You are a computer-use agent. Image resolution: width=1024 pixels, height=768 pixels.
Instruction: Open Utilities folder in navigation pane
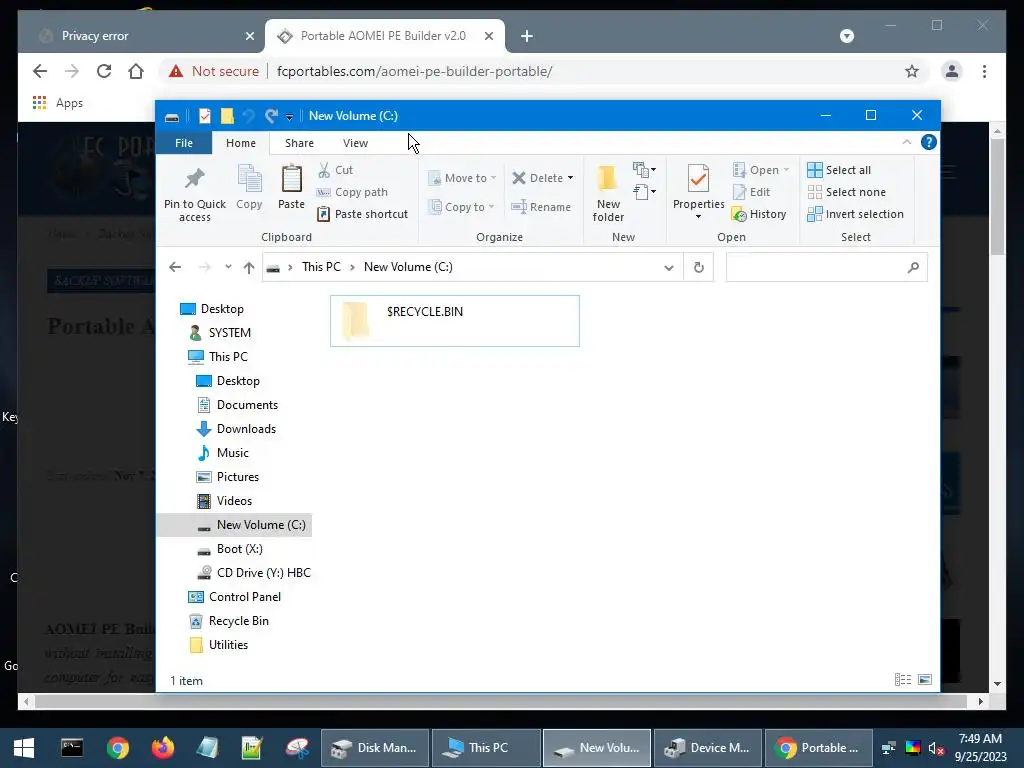pos(219,645)
